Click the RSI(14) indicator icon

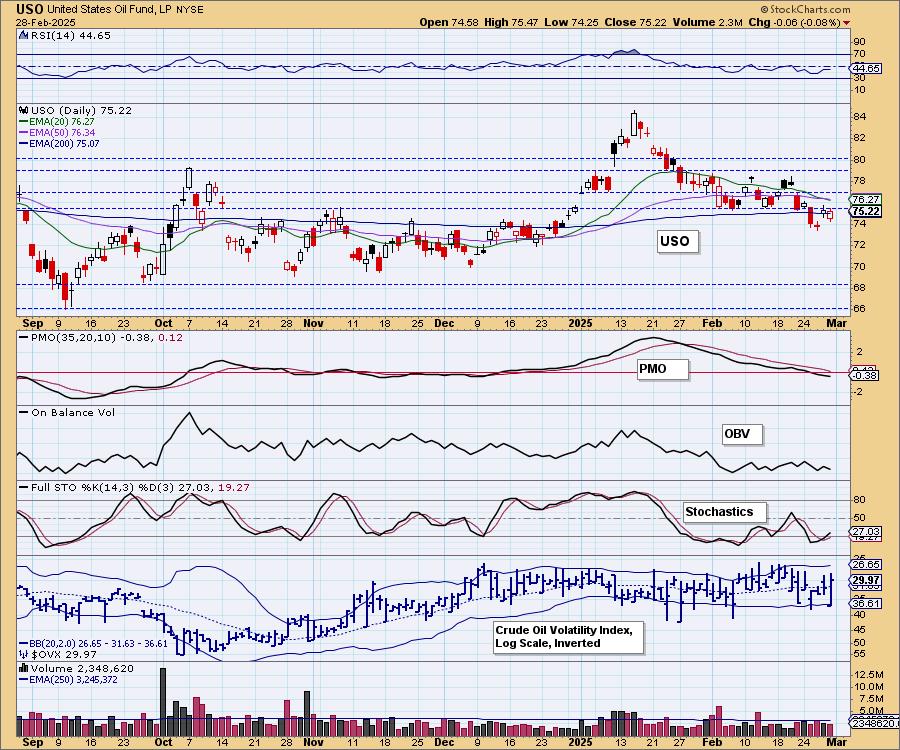pos(24,35)
